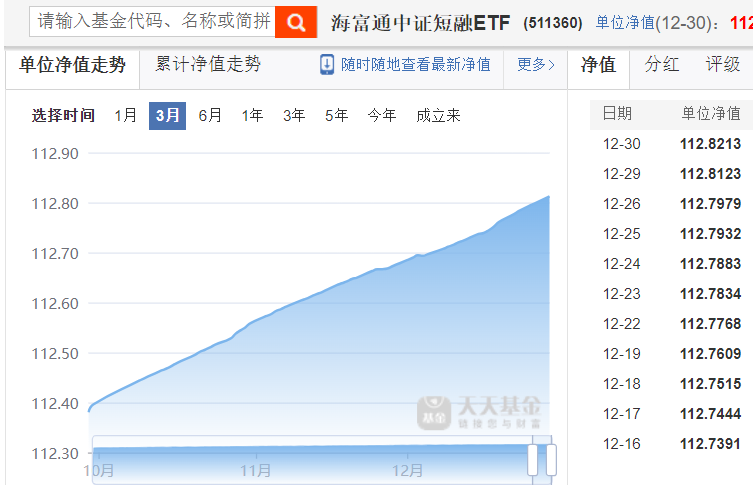Click the mobile phone icon beside 随时随地查看最新净值

coord(327,64)
